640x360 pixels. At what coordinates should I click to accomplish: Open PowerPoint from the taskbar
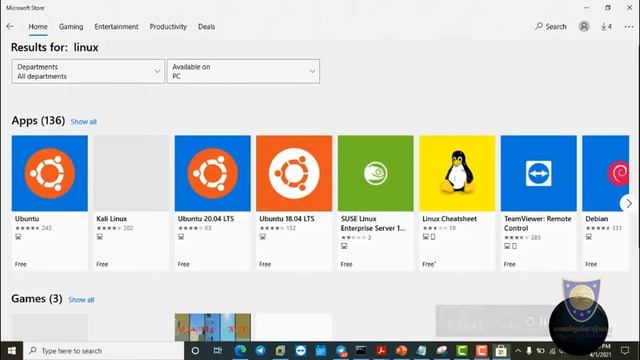[401, 351]
